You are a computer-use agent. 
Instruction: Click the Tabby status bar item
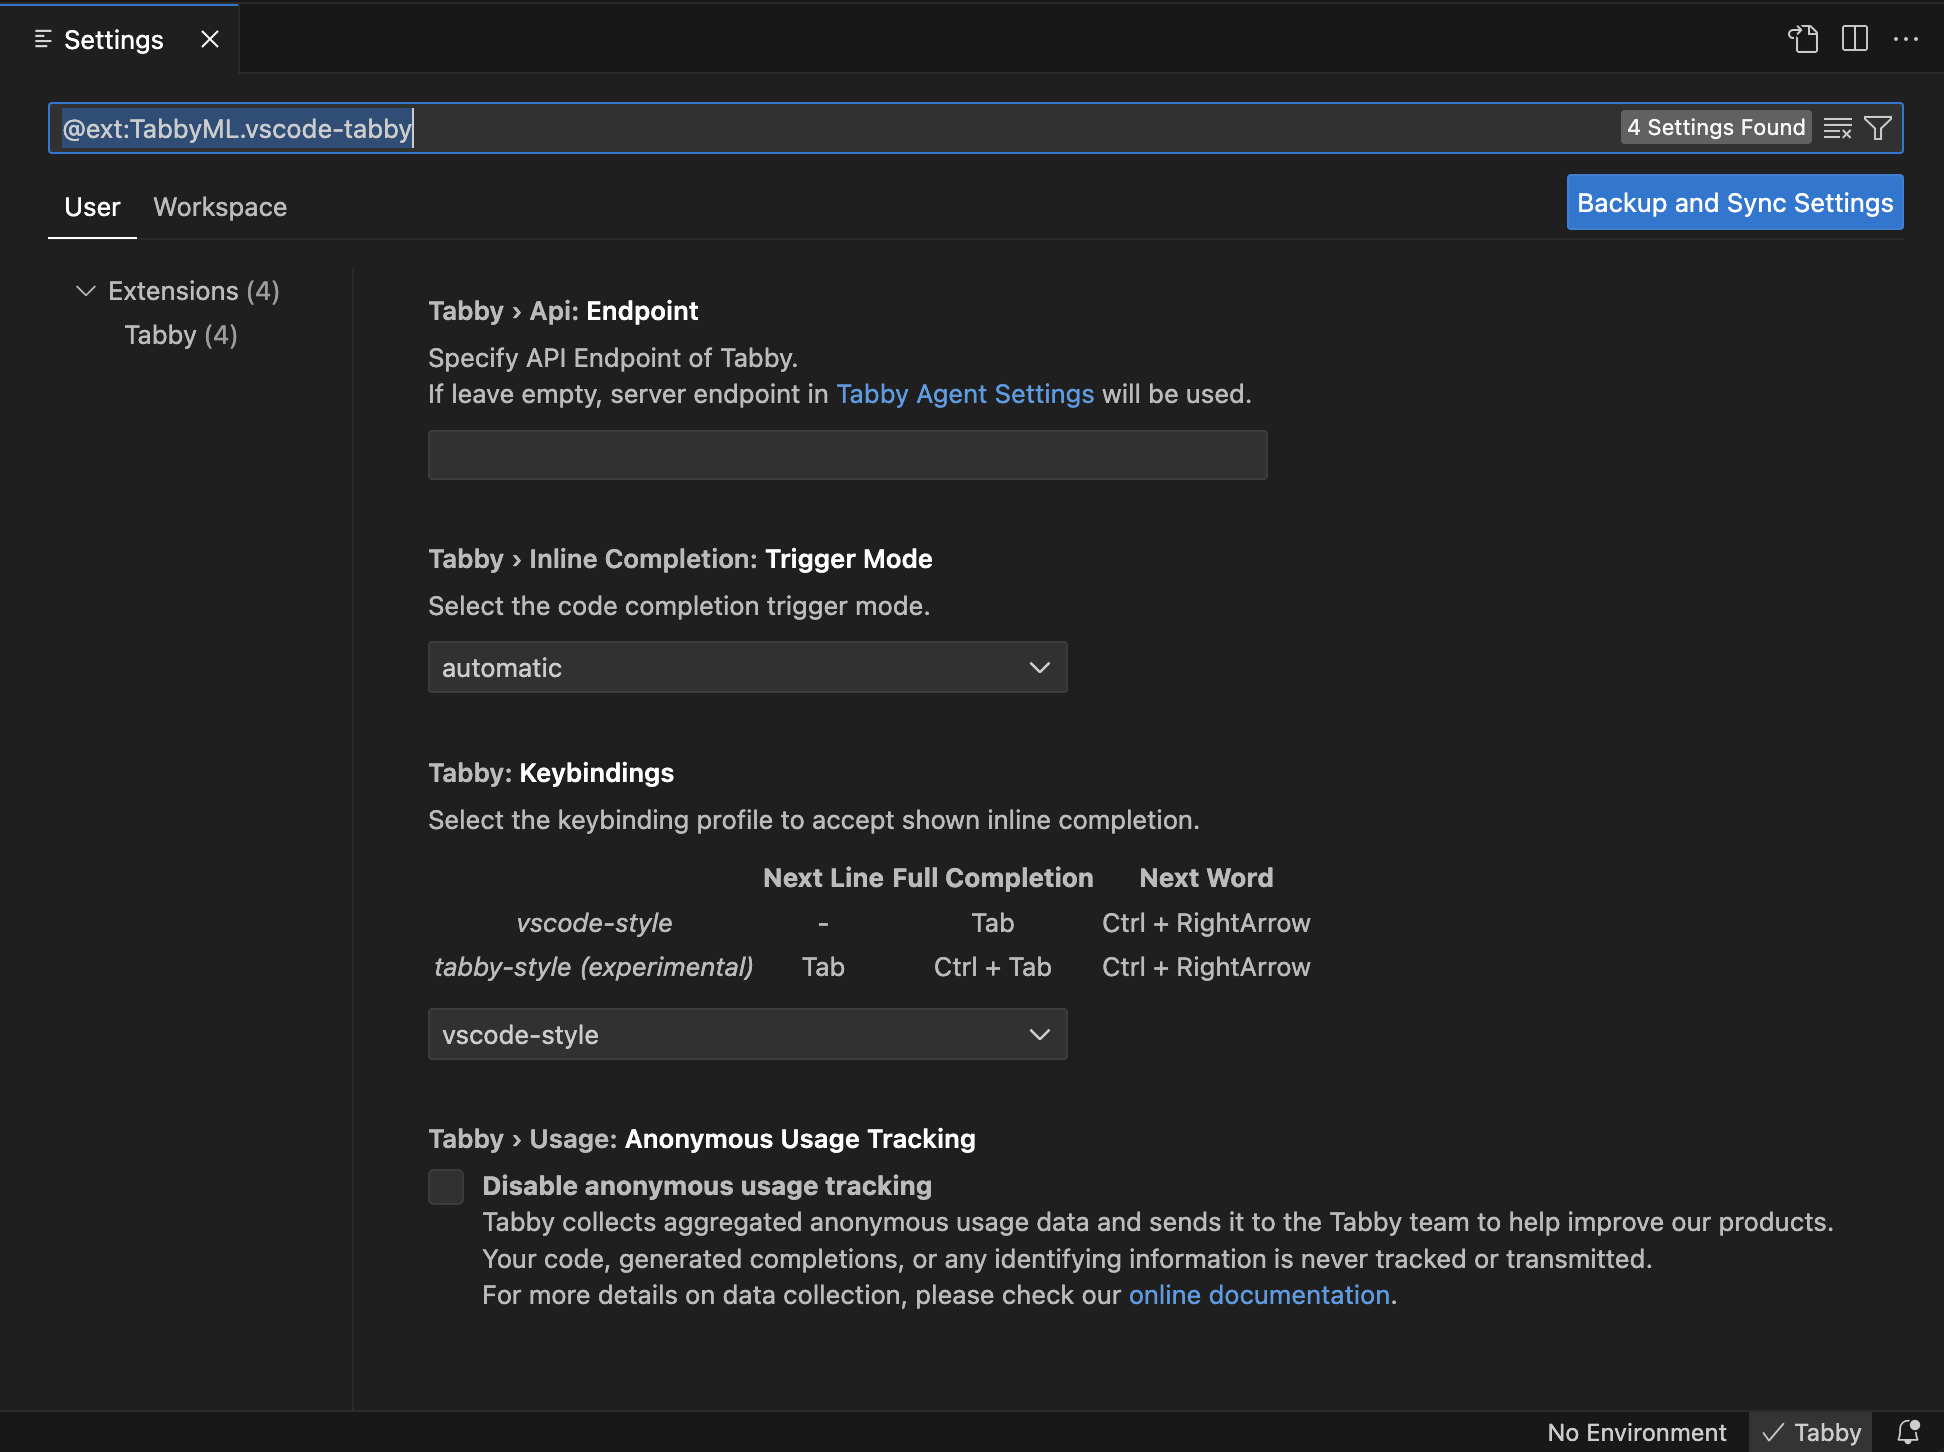[1812, 1432]
